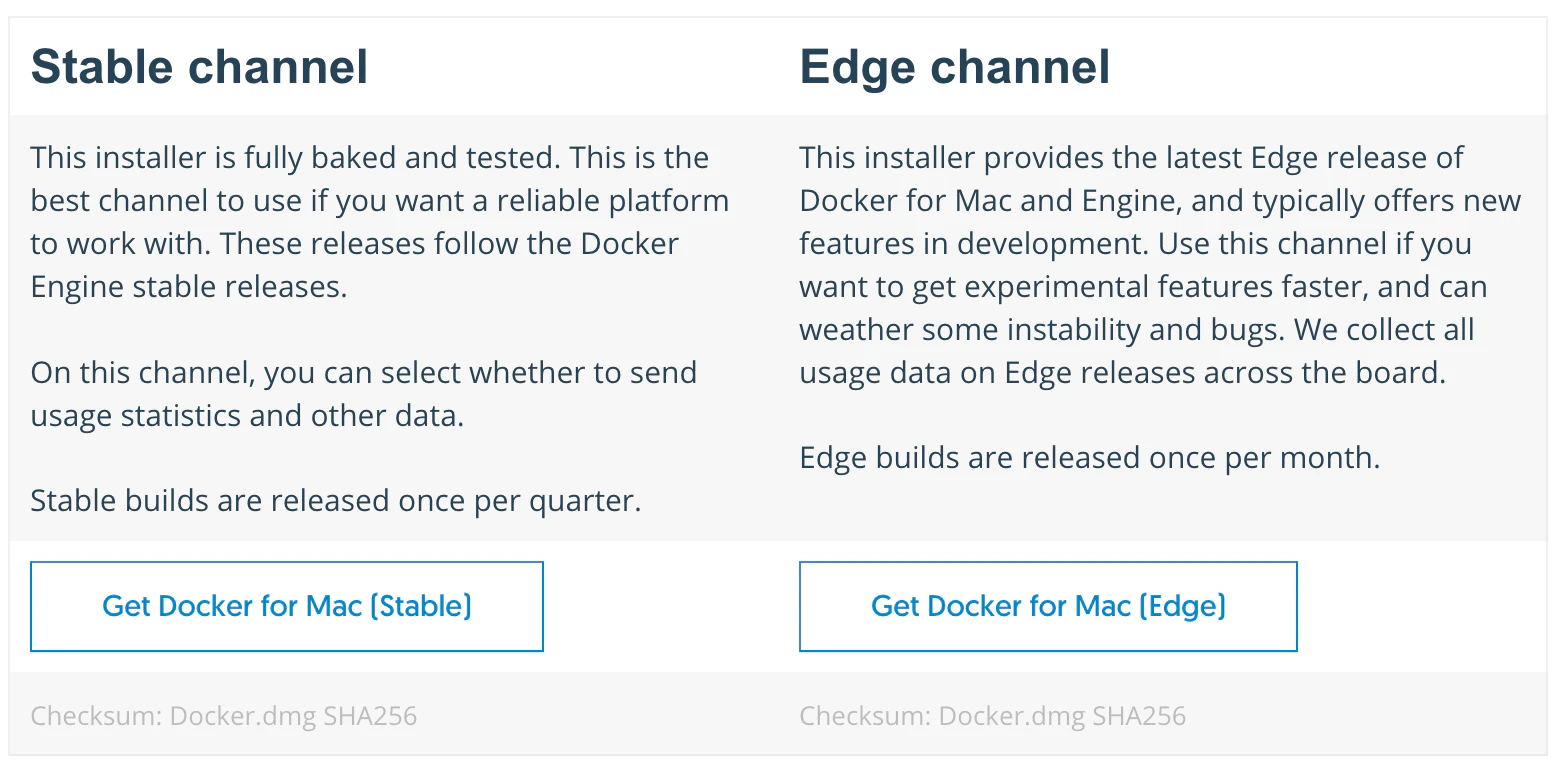Click "Edge builds are released once per month"
This screenshot has height=768, width=1558.
pyautogui.click(x=1090, y=458)
